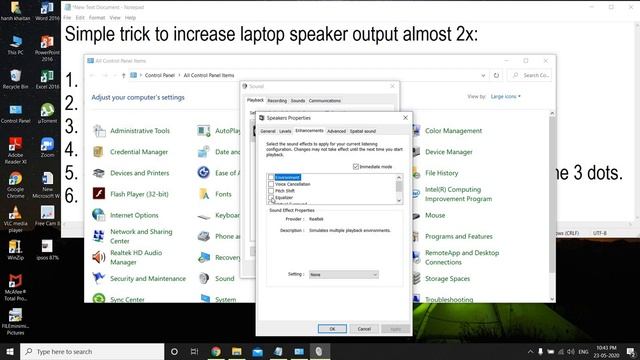
Task: Open Storage Spaces link
Action: pos(447,278)
